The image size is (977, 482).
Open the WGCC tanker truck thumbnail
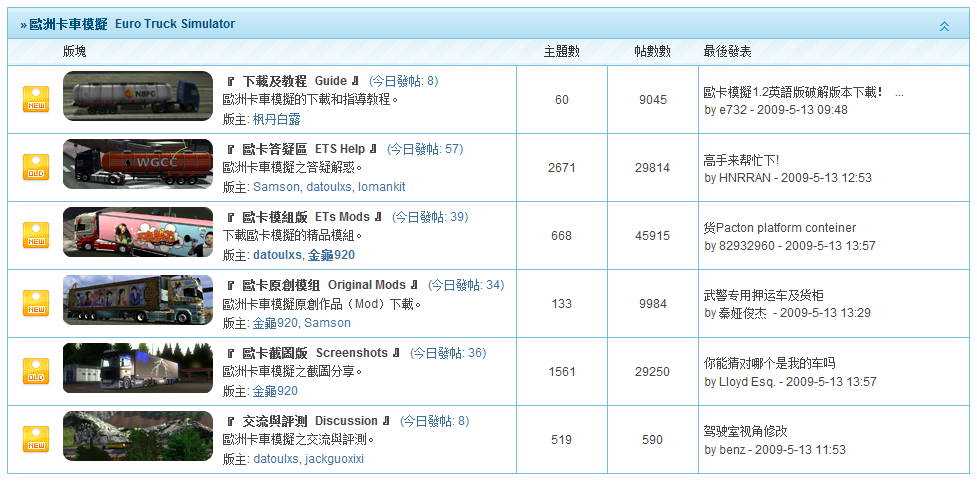coord(138,164)
